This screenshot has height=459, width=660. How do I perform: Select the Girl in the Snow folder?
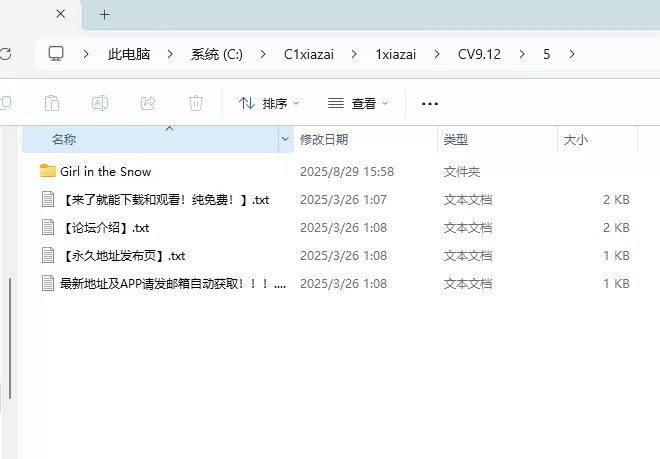tap(106, 171)
